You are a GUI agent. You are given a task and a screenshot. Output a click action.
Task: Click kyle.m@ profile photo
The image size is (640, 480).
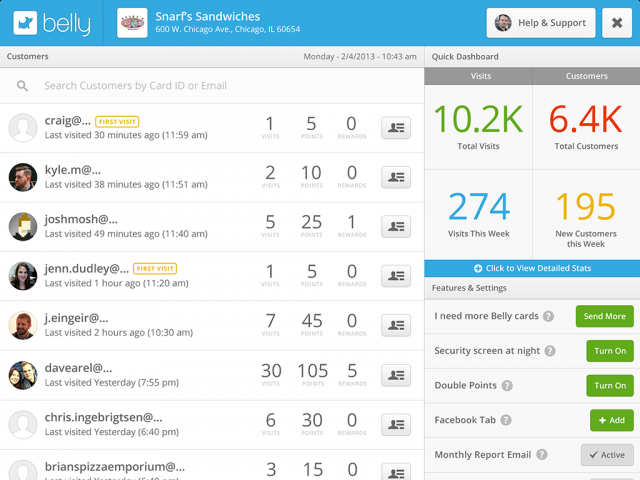click(x=23, y=177)
